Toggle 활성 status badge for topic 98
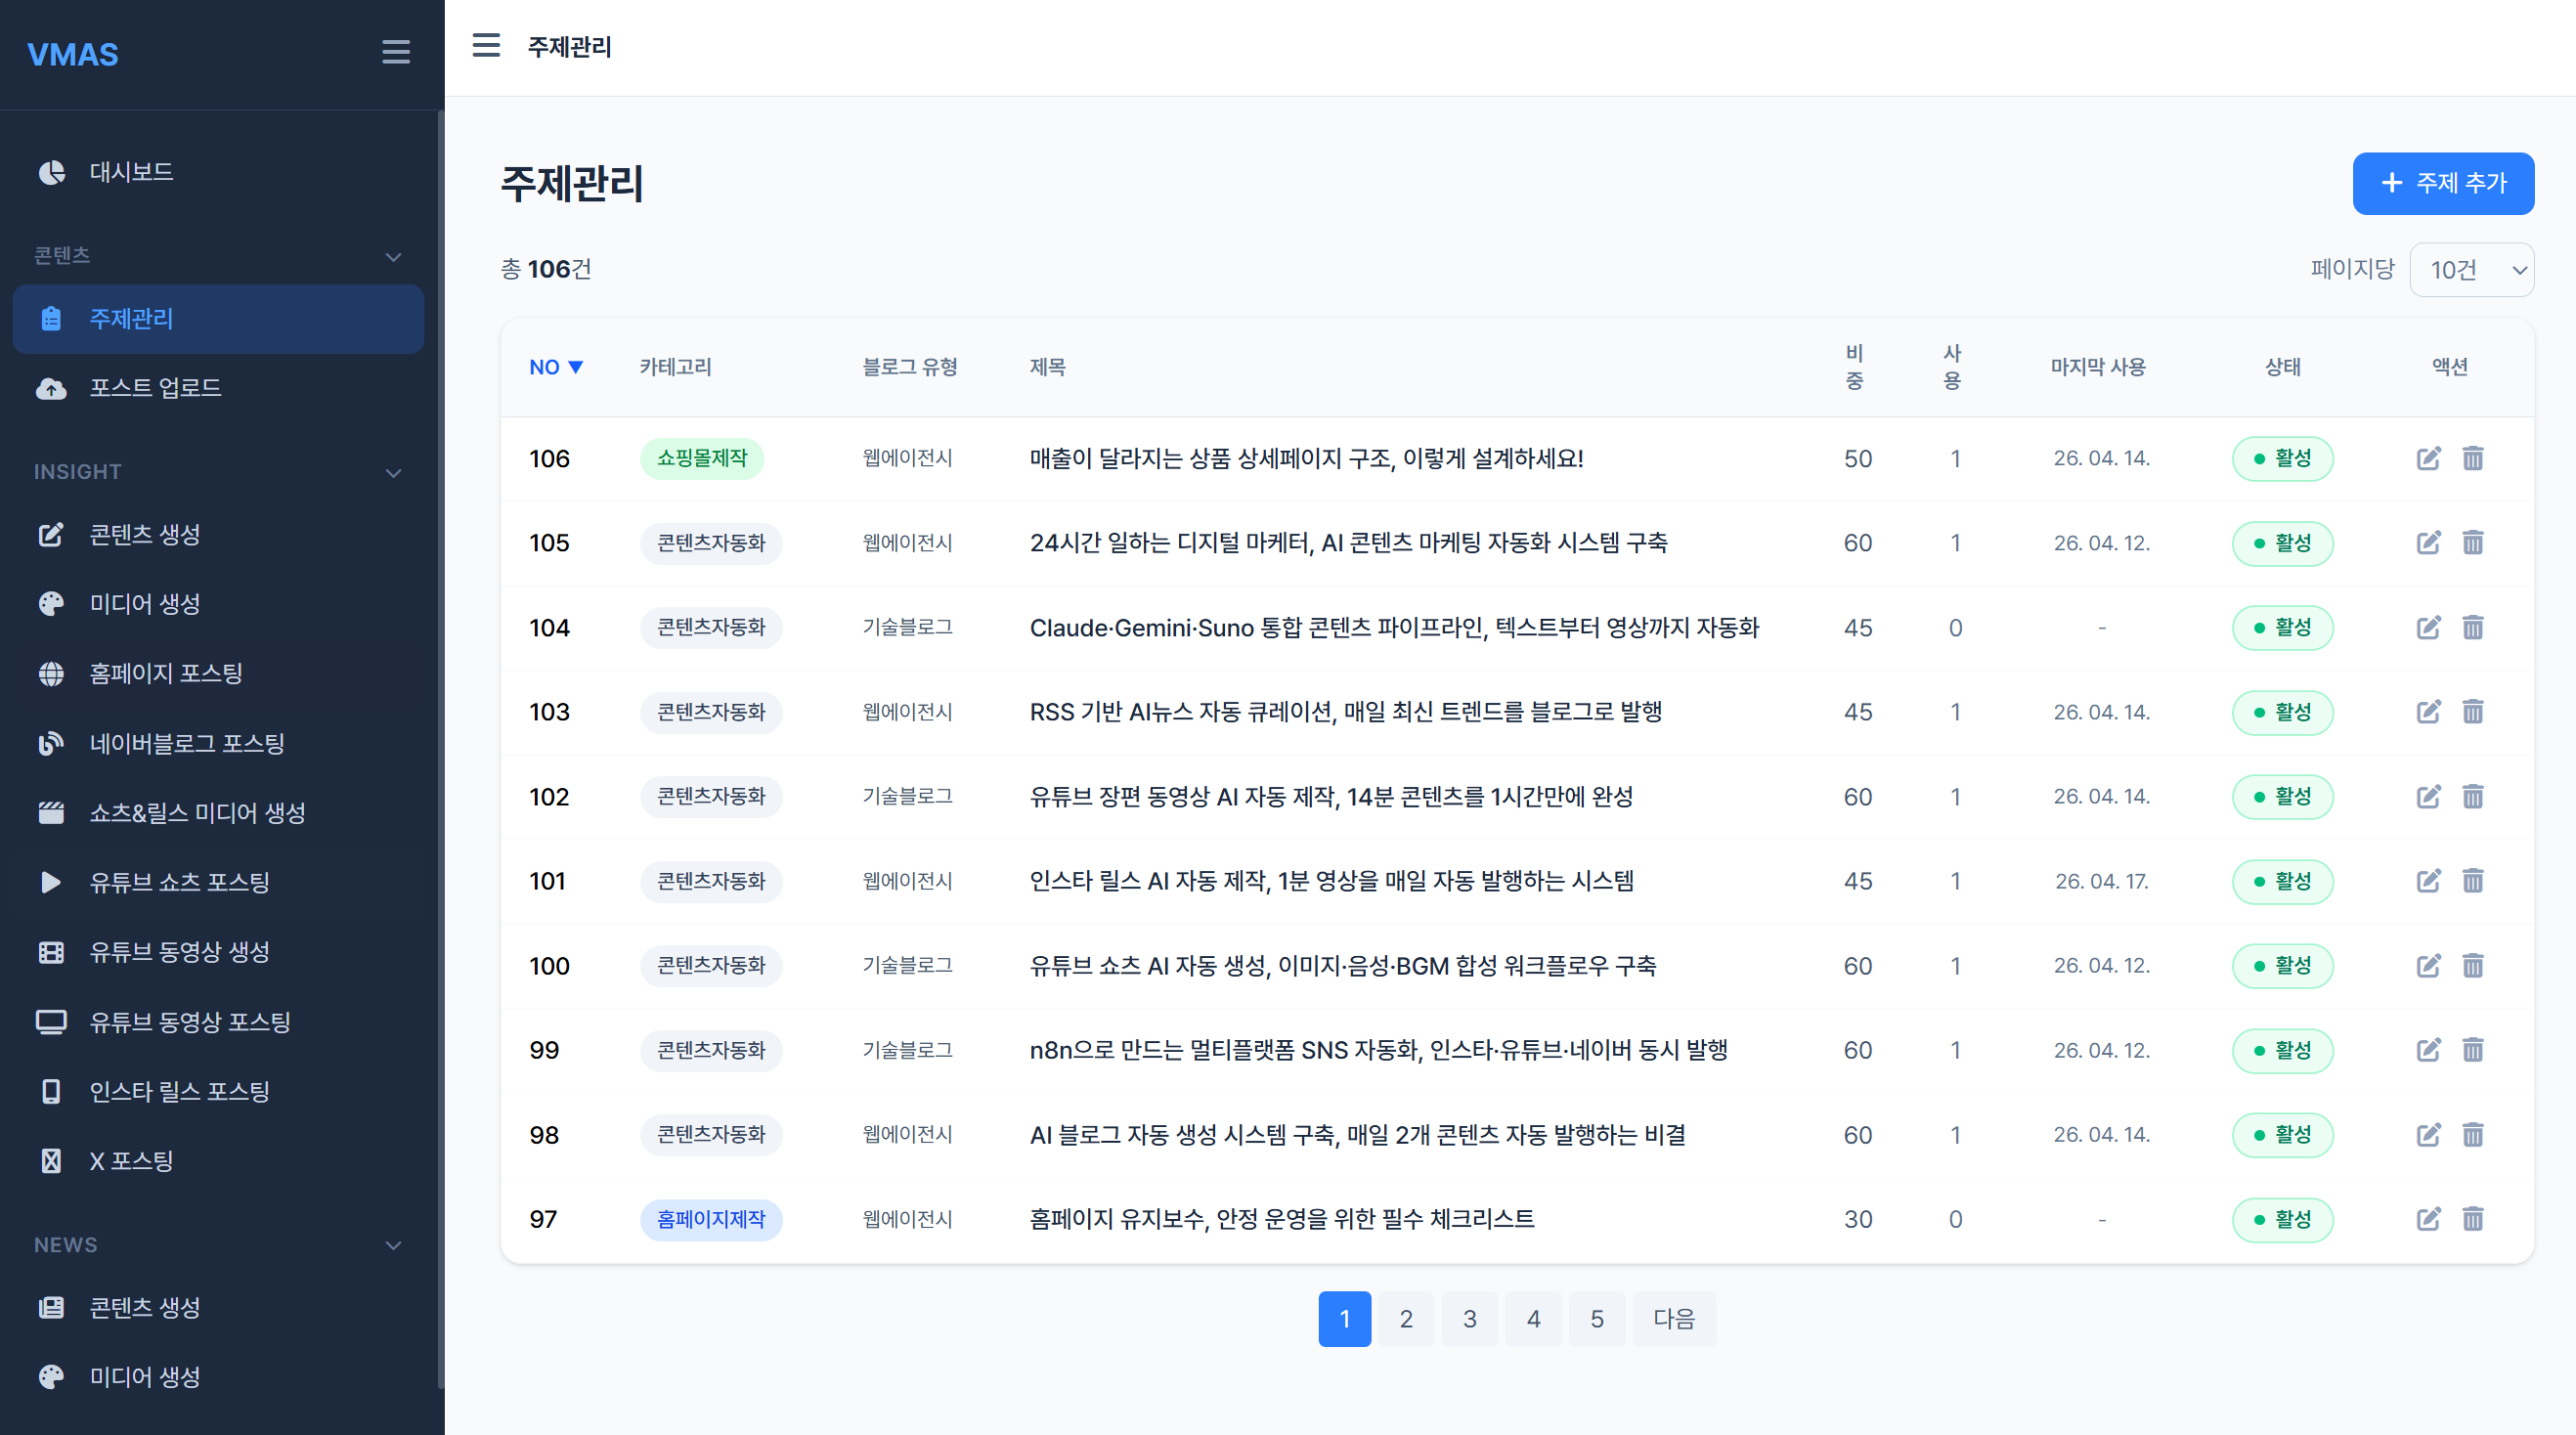Viewport: 2576px width, 1435px height. click(x=2282, y=1135)
